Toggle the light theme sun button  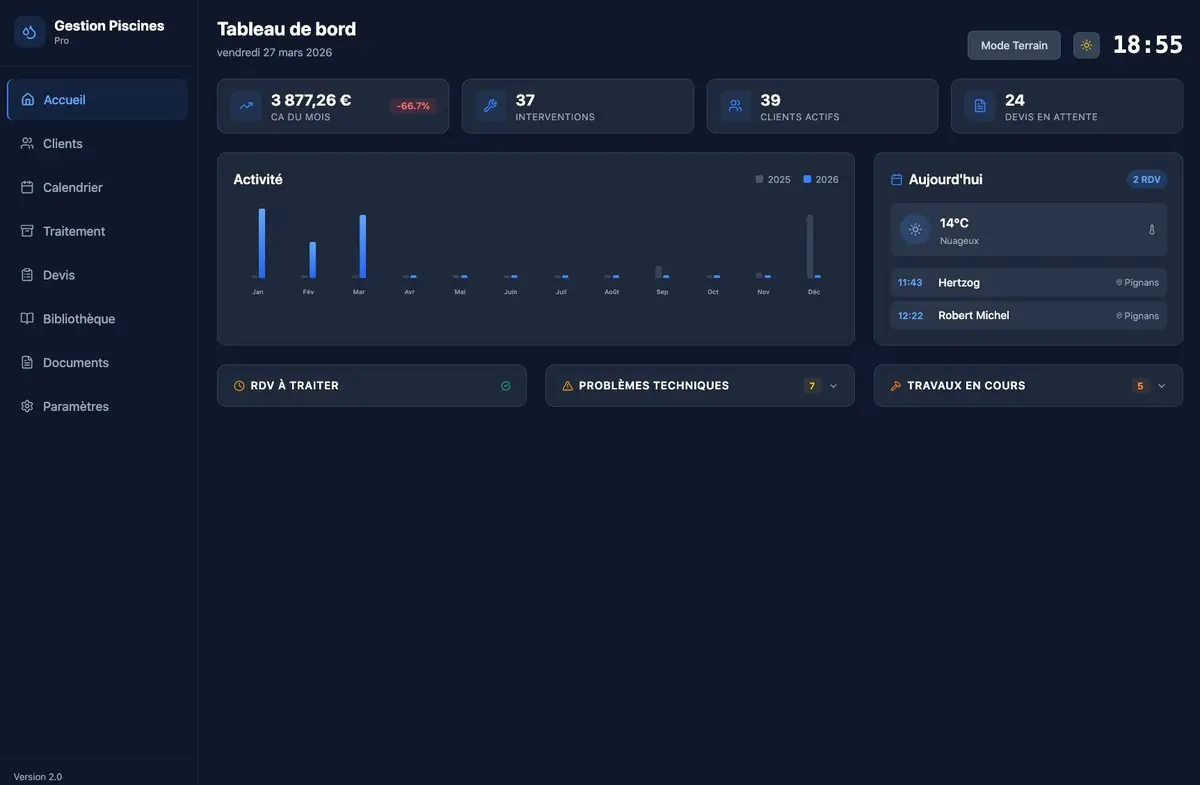(1086, 45)
